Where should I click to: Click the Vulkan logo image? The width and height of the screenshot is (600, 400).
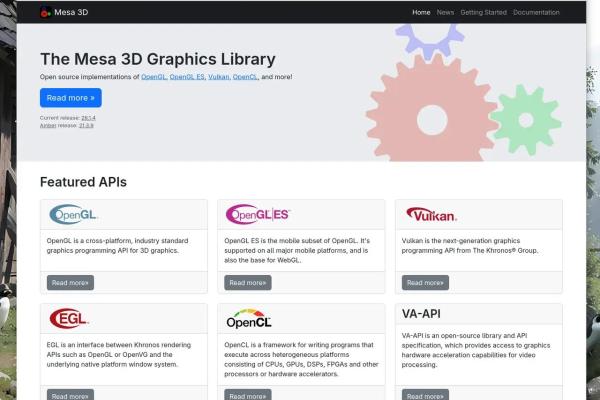click(x=431, y=214)
